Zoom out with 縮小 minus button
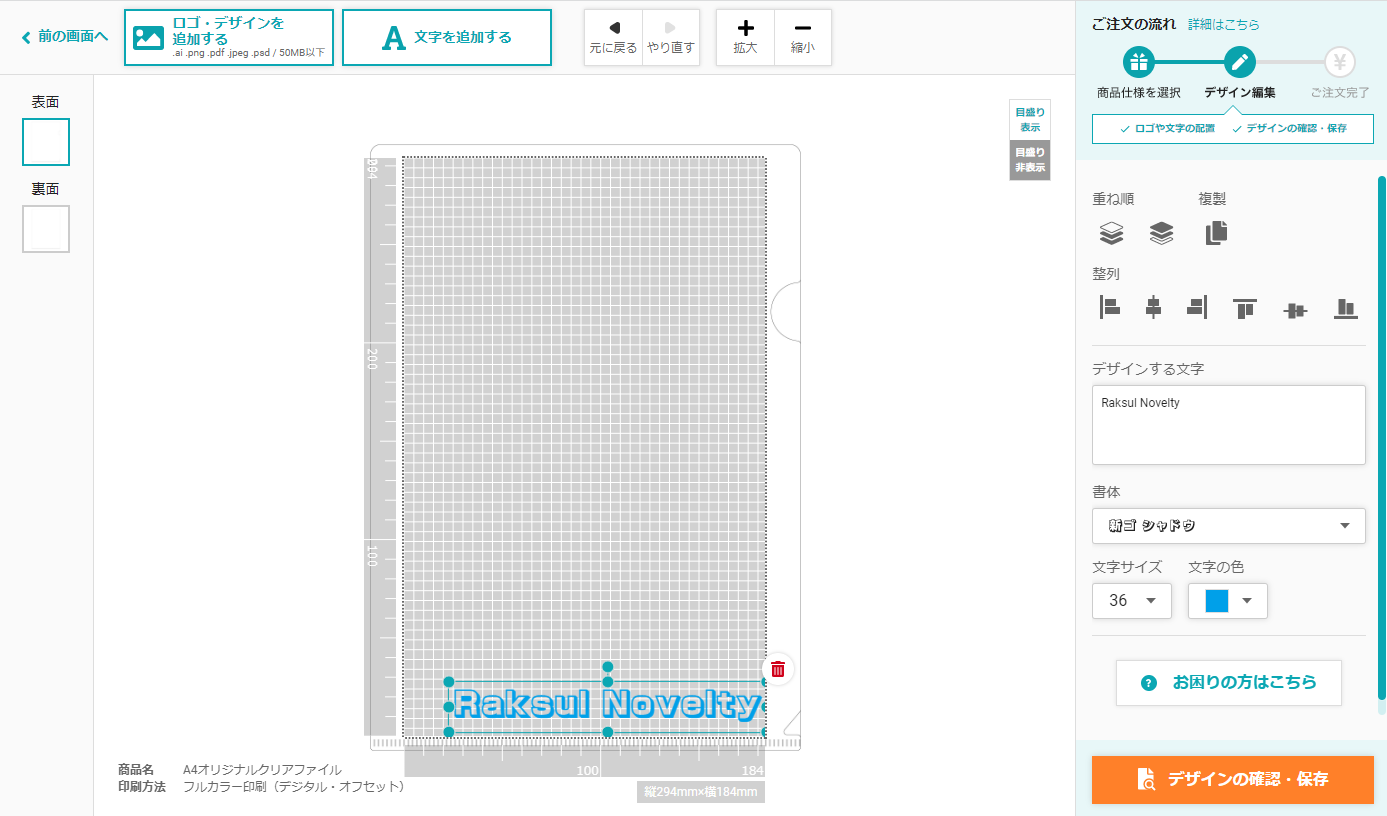This screenshot has height=816, width=1387. click(x=803, y=38)
